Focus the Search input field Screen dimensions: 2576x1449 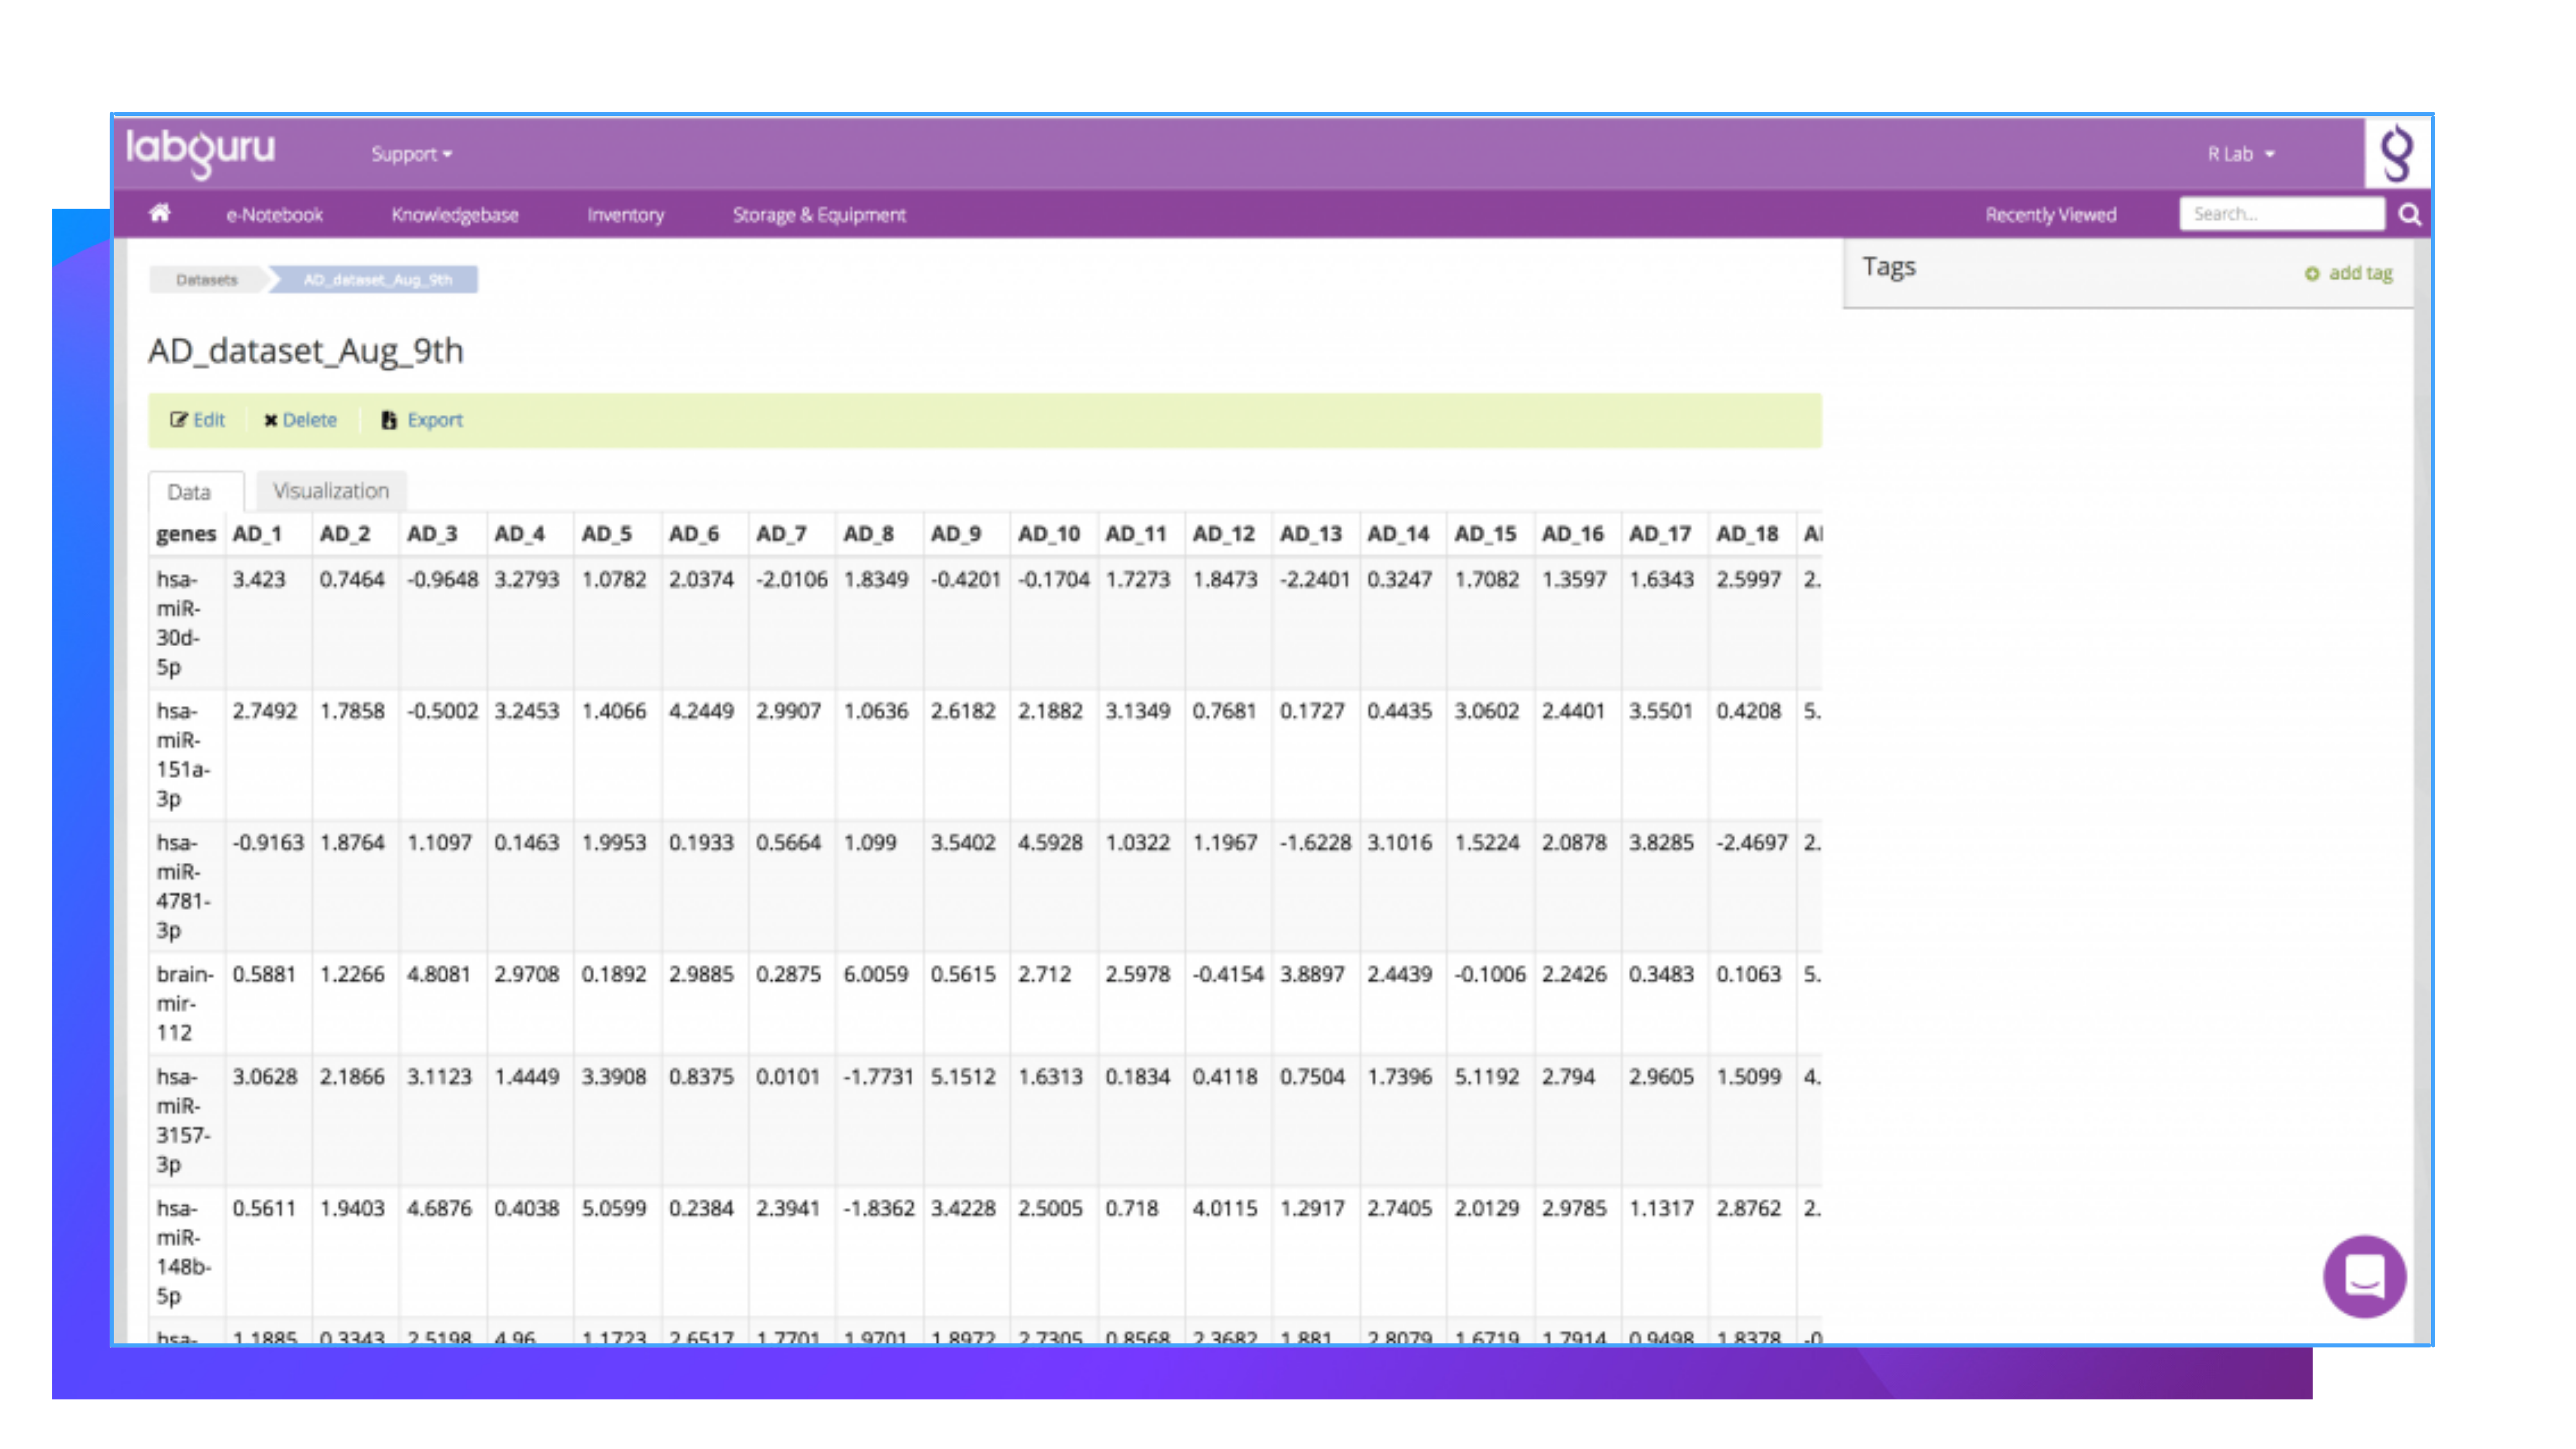[x=2282, y=214]
